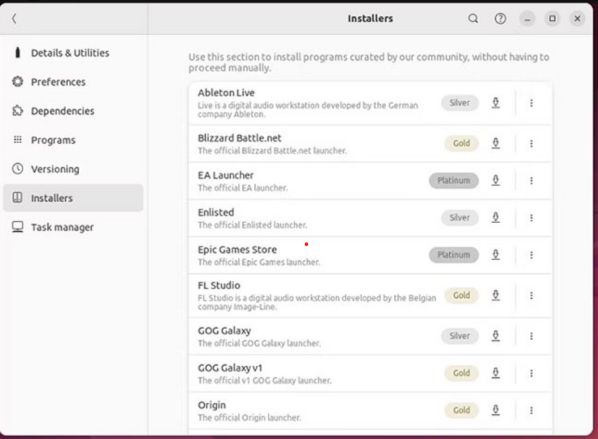Open the help question mark icon

pos(500,18)
